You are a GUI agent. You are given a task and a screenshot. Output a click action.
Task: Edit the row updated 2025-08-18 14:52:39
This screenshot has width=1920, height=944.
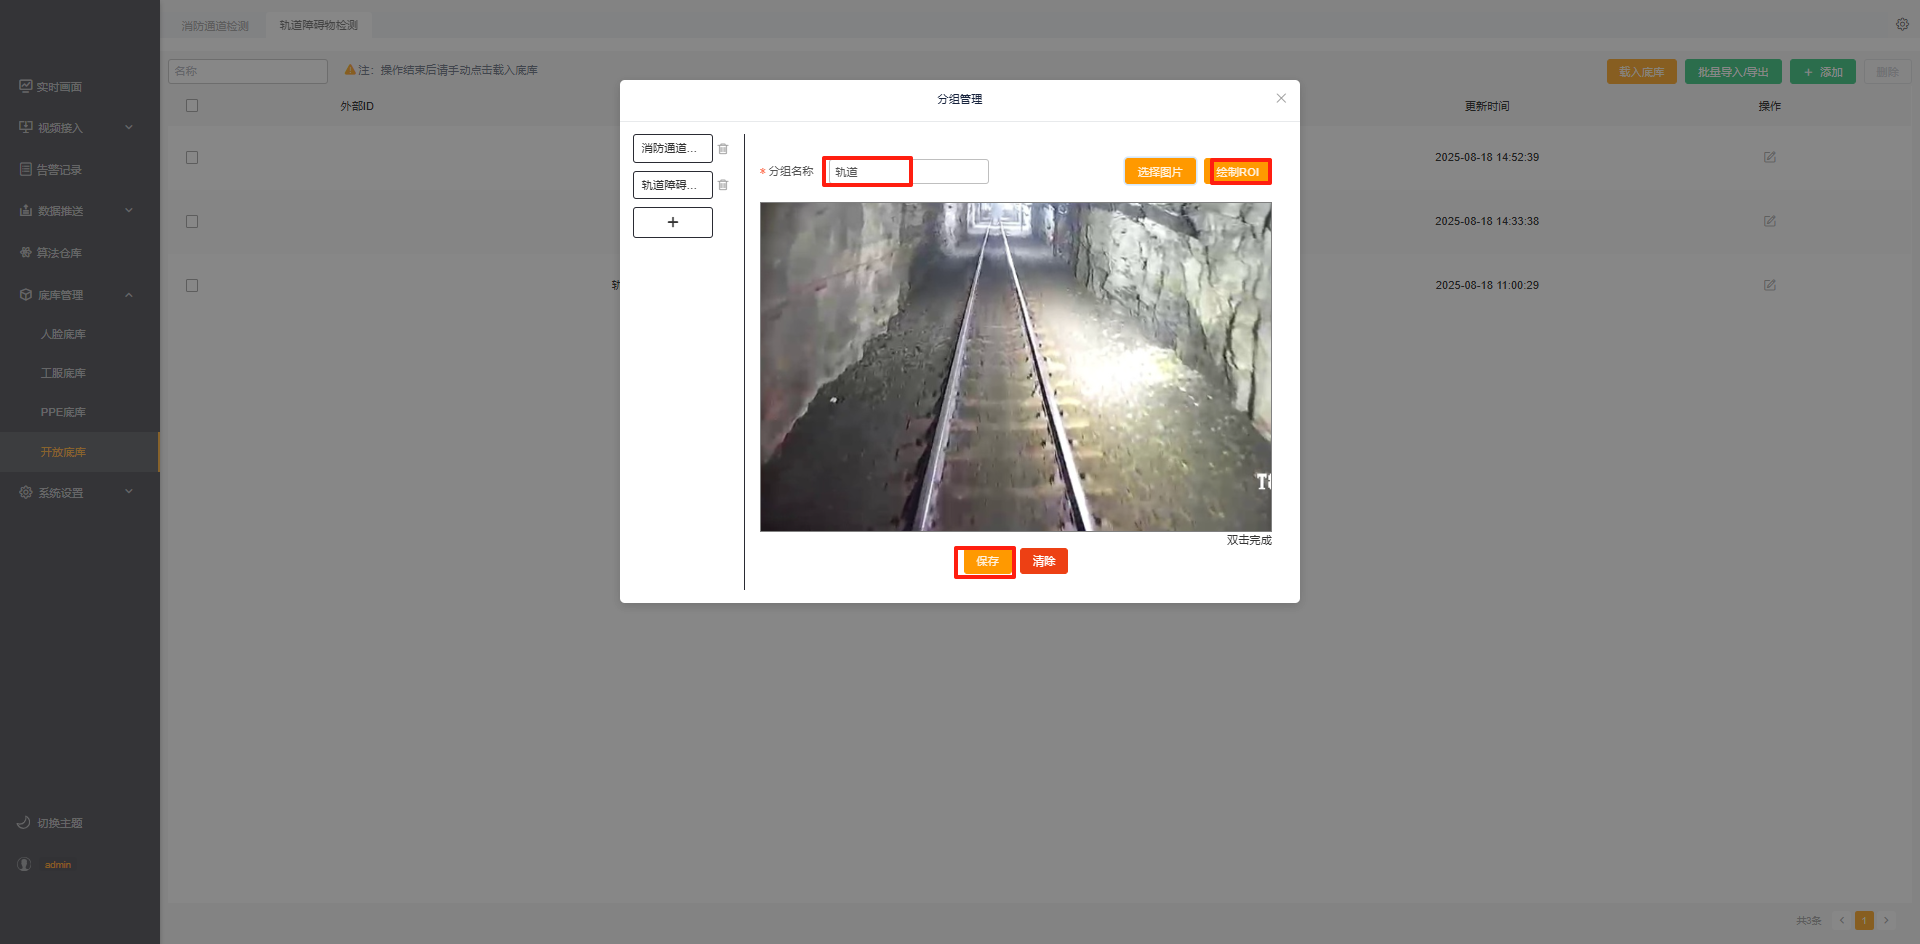coord(1770,157)
